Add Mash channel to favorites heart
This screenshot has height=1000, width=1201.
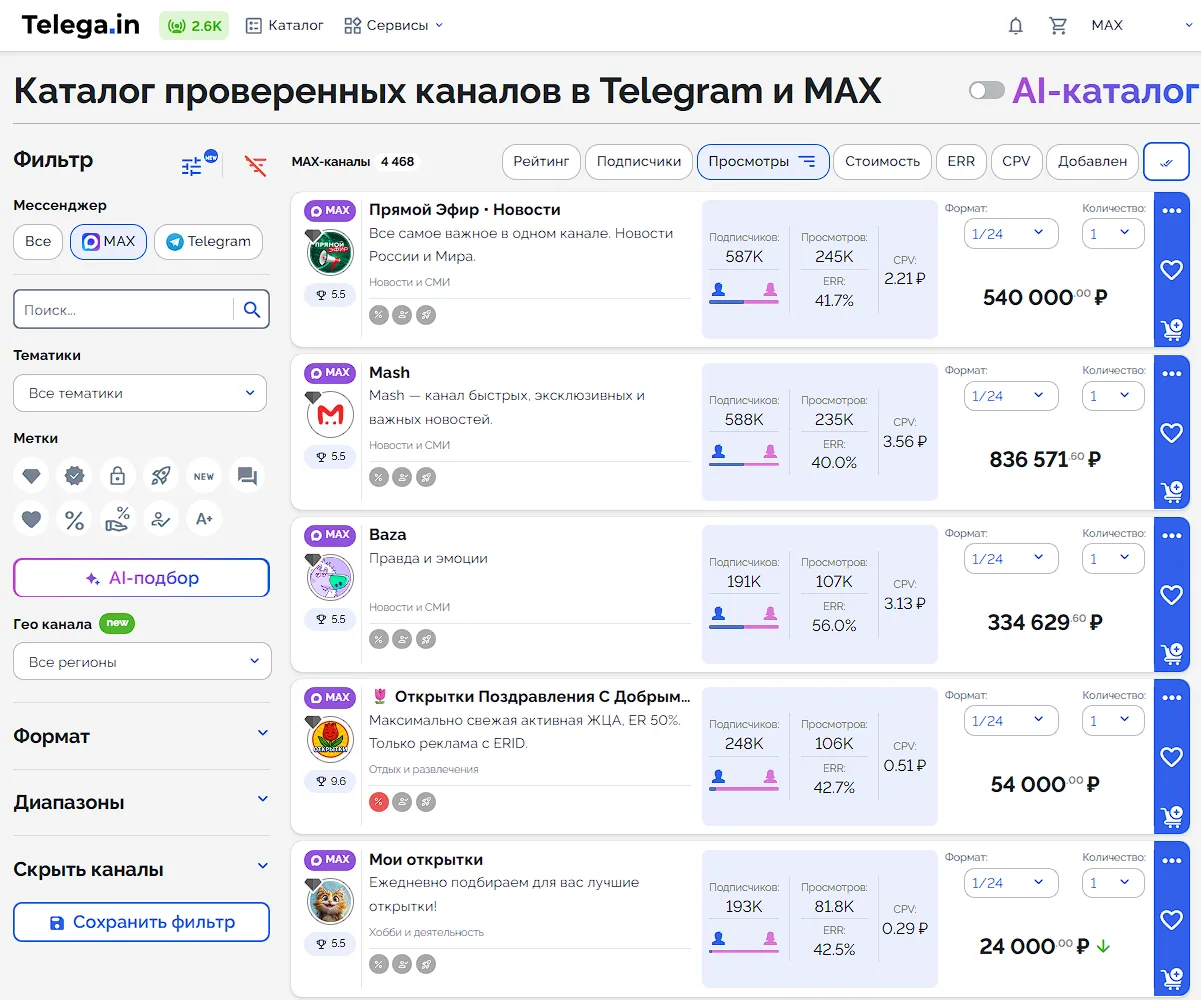point(1171,433)
